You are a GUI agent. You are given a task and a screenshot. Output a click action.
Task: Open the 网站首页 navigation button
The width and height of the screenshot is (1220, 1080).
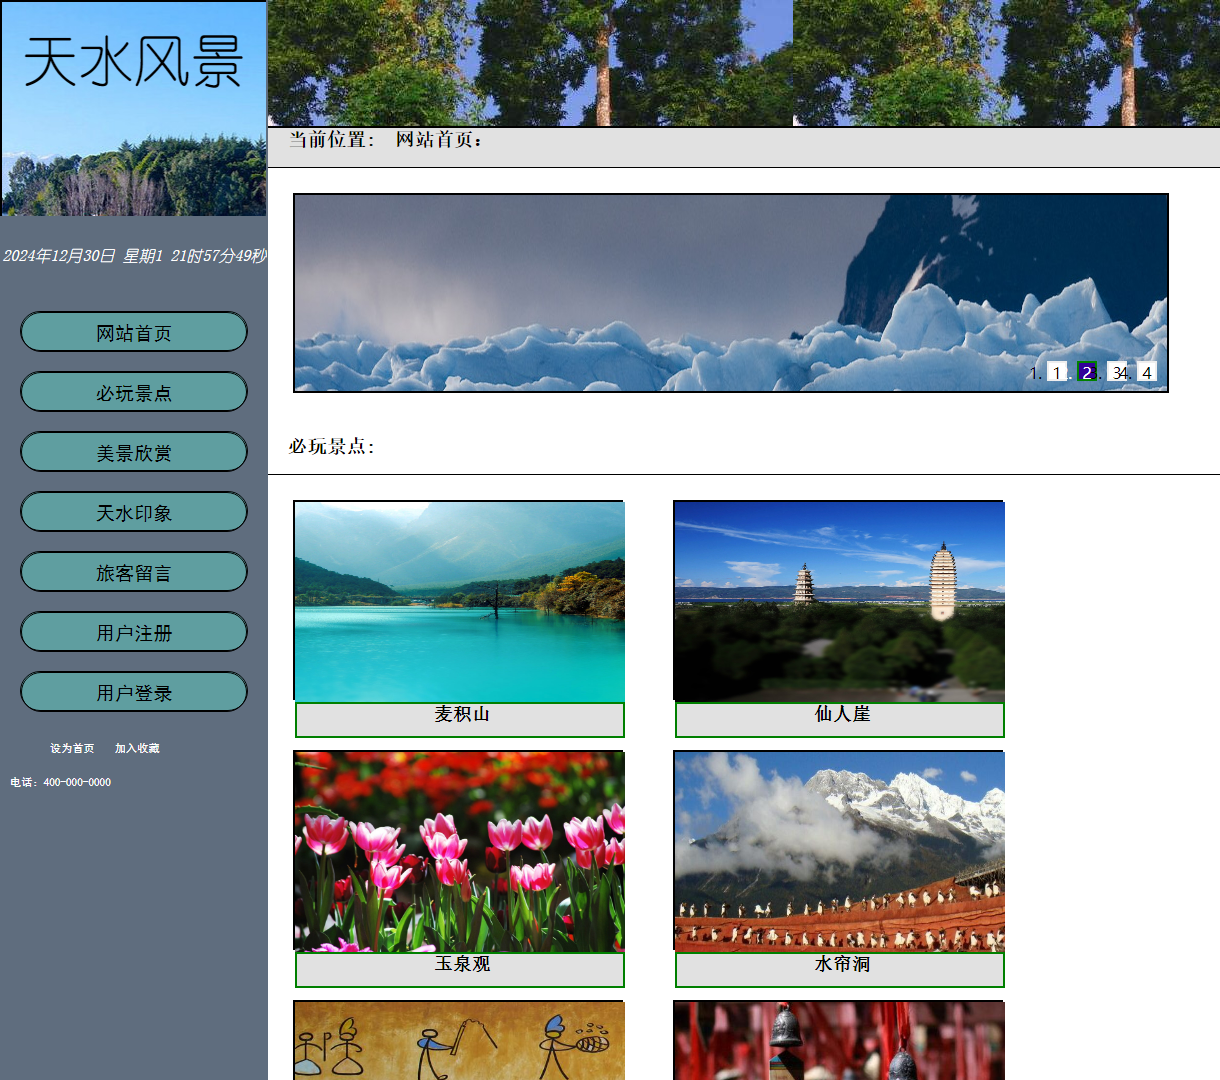click(x=133, y=331)
